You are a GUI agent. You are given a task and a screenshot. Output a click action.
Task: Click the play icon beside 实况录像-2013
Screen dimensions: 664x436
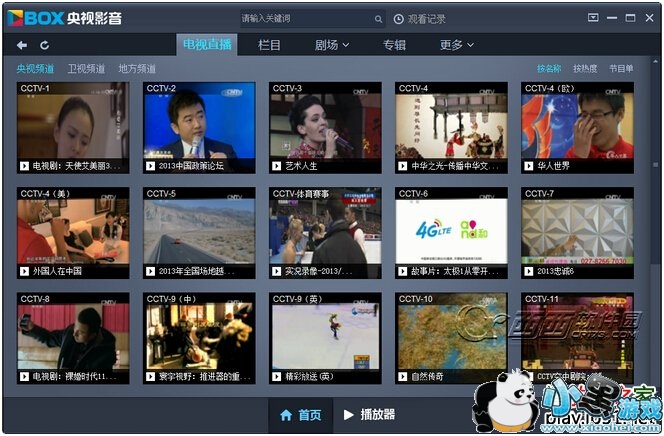click(277, 271)
